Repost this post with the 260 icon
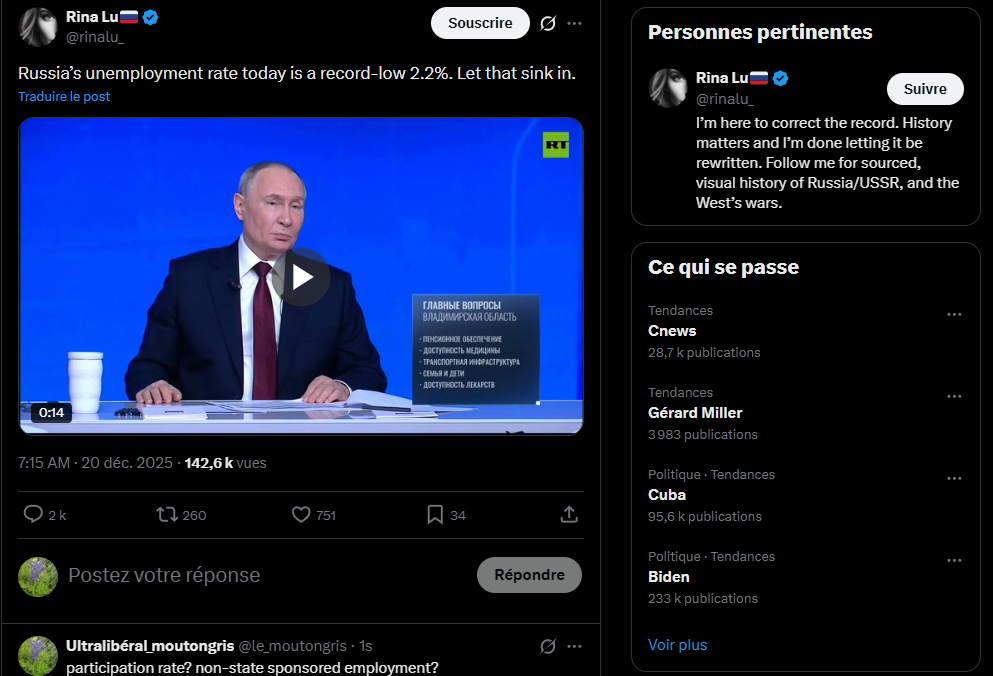This screenshot has height=676, width=993. pos(181,514)
